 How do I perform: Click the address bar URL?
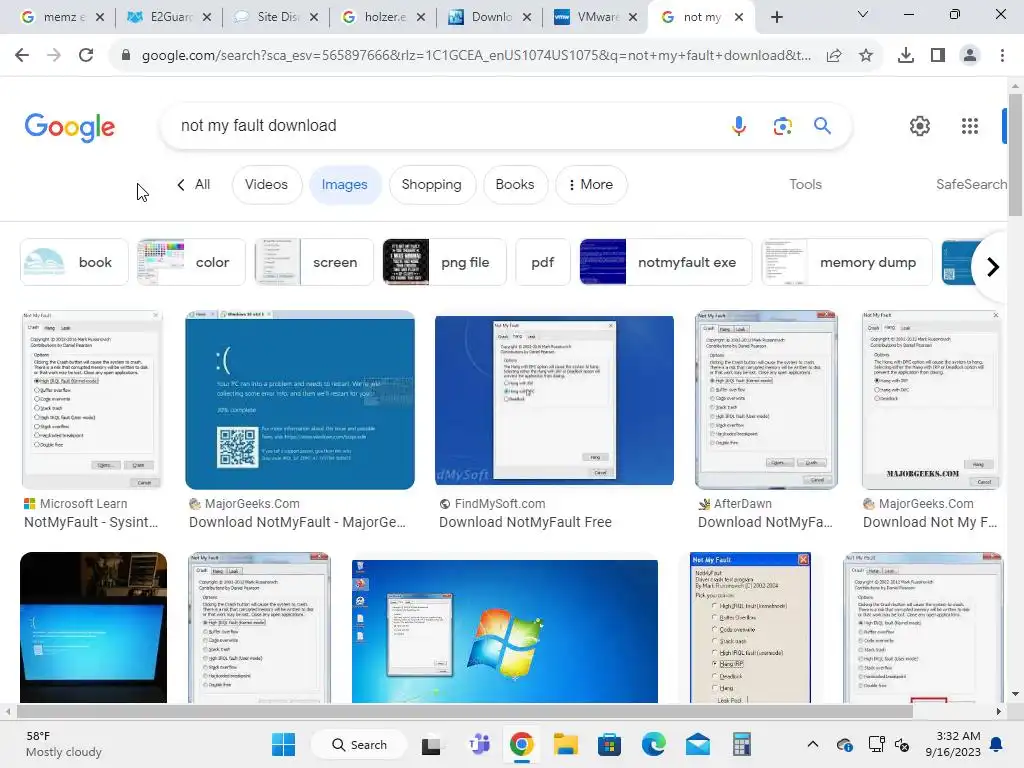pyautogui.click(x=475, y=56)
